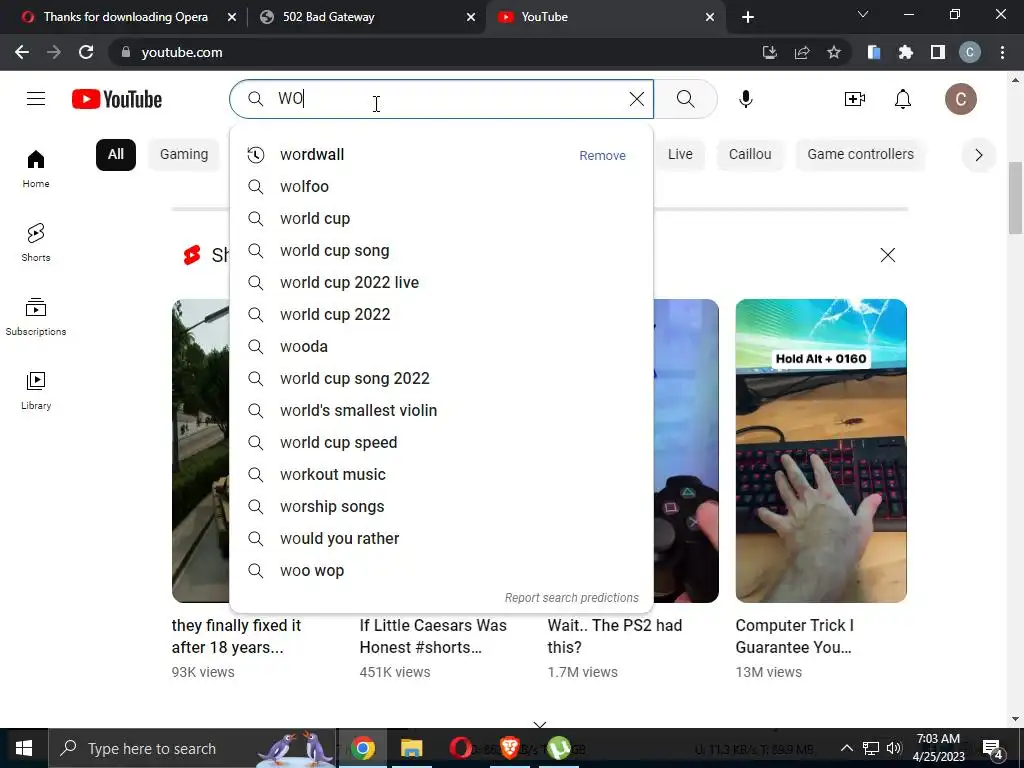This screenshot has height=768, width=1024.
Task: Close the 502 Bad Gateway tab
Action: 471,17
